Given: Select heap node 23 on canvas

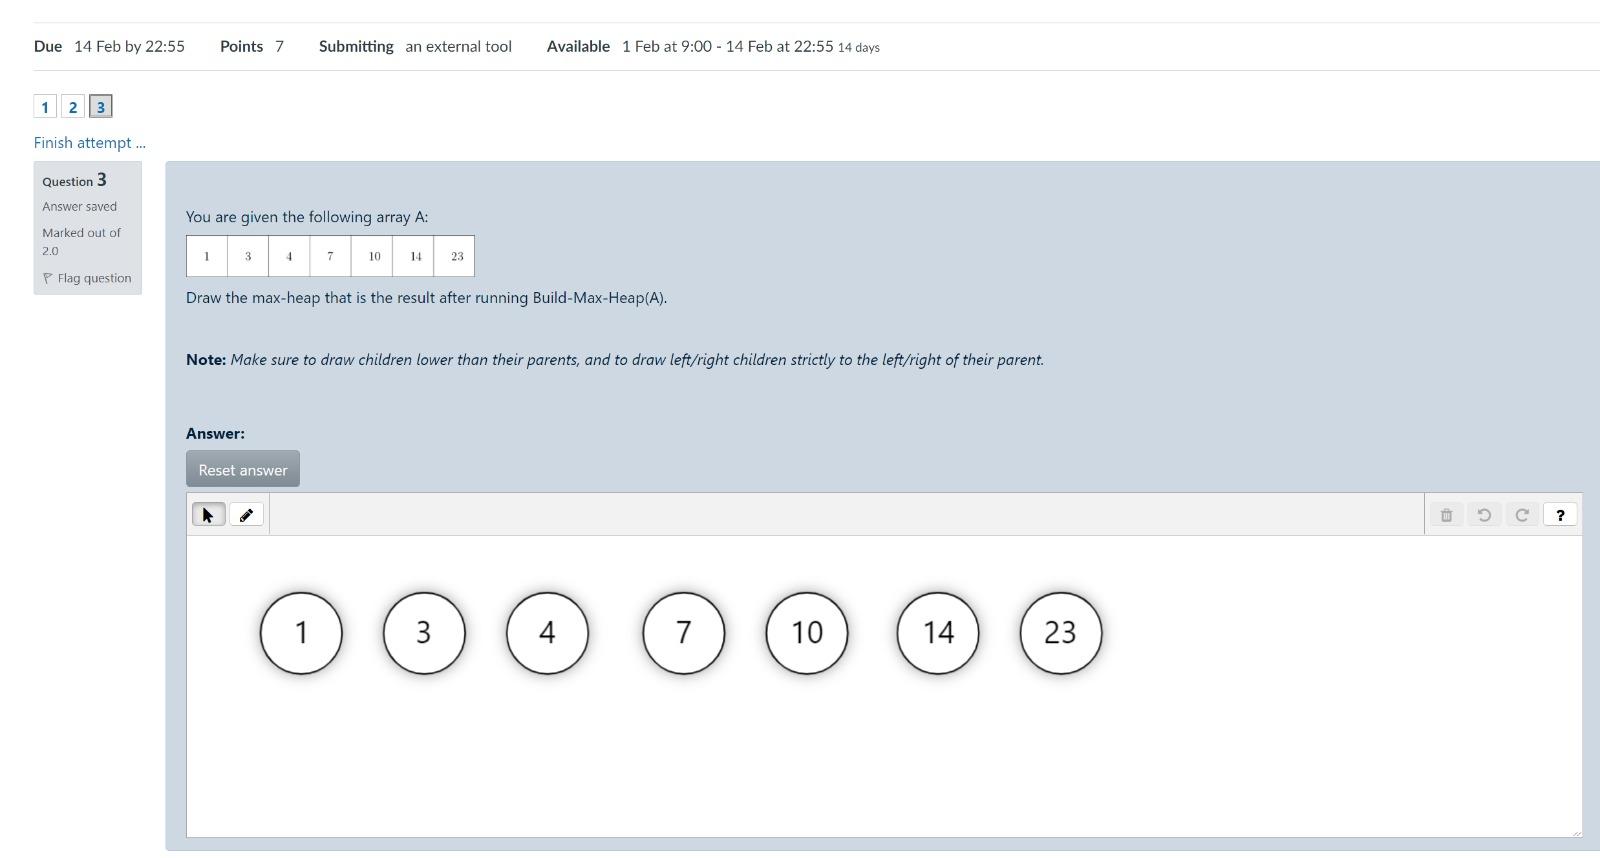Looking at the screenshot, I should pyautogui.click(x=1061, y=633).
